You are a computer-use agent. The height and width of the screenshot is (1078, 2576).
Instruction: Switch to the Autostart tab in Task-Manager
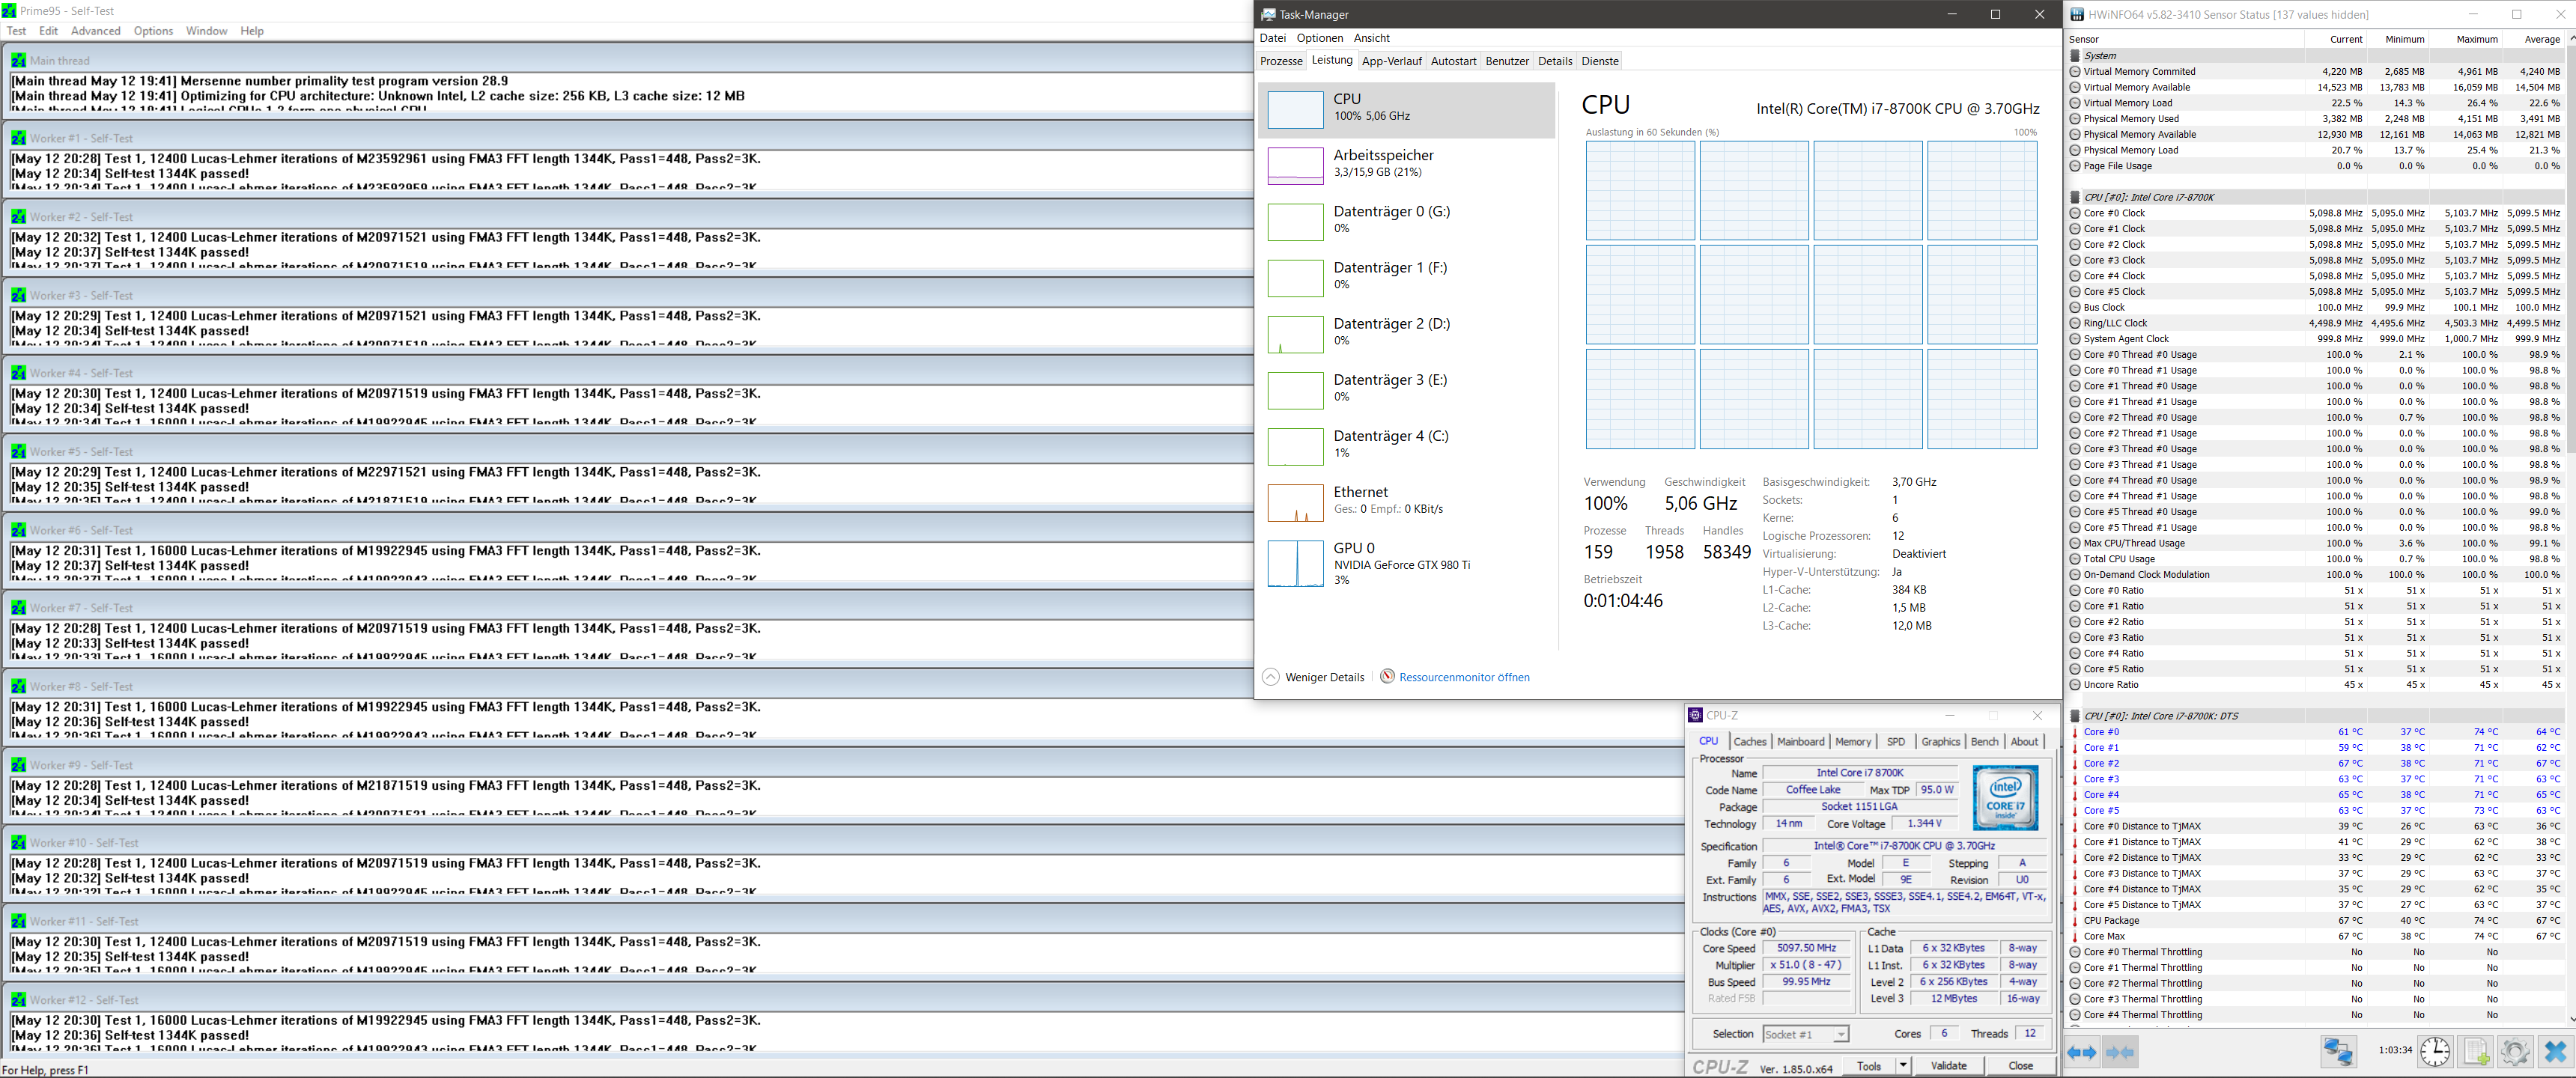[x=1453, y=61]
